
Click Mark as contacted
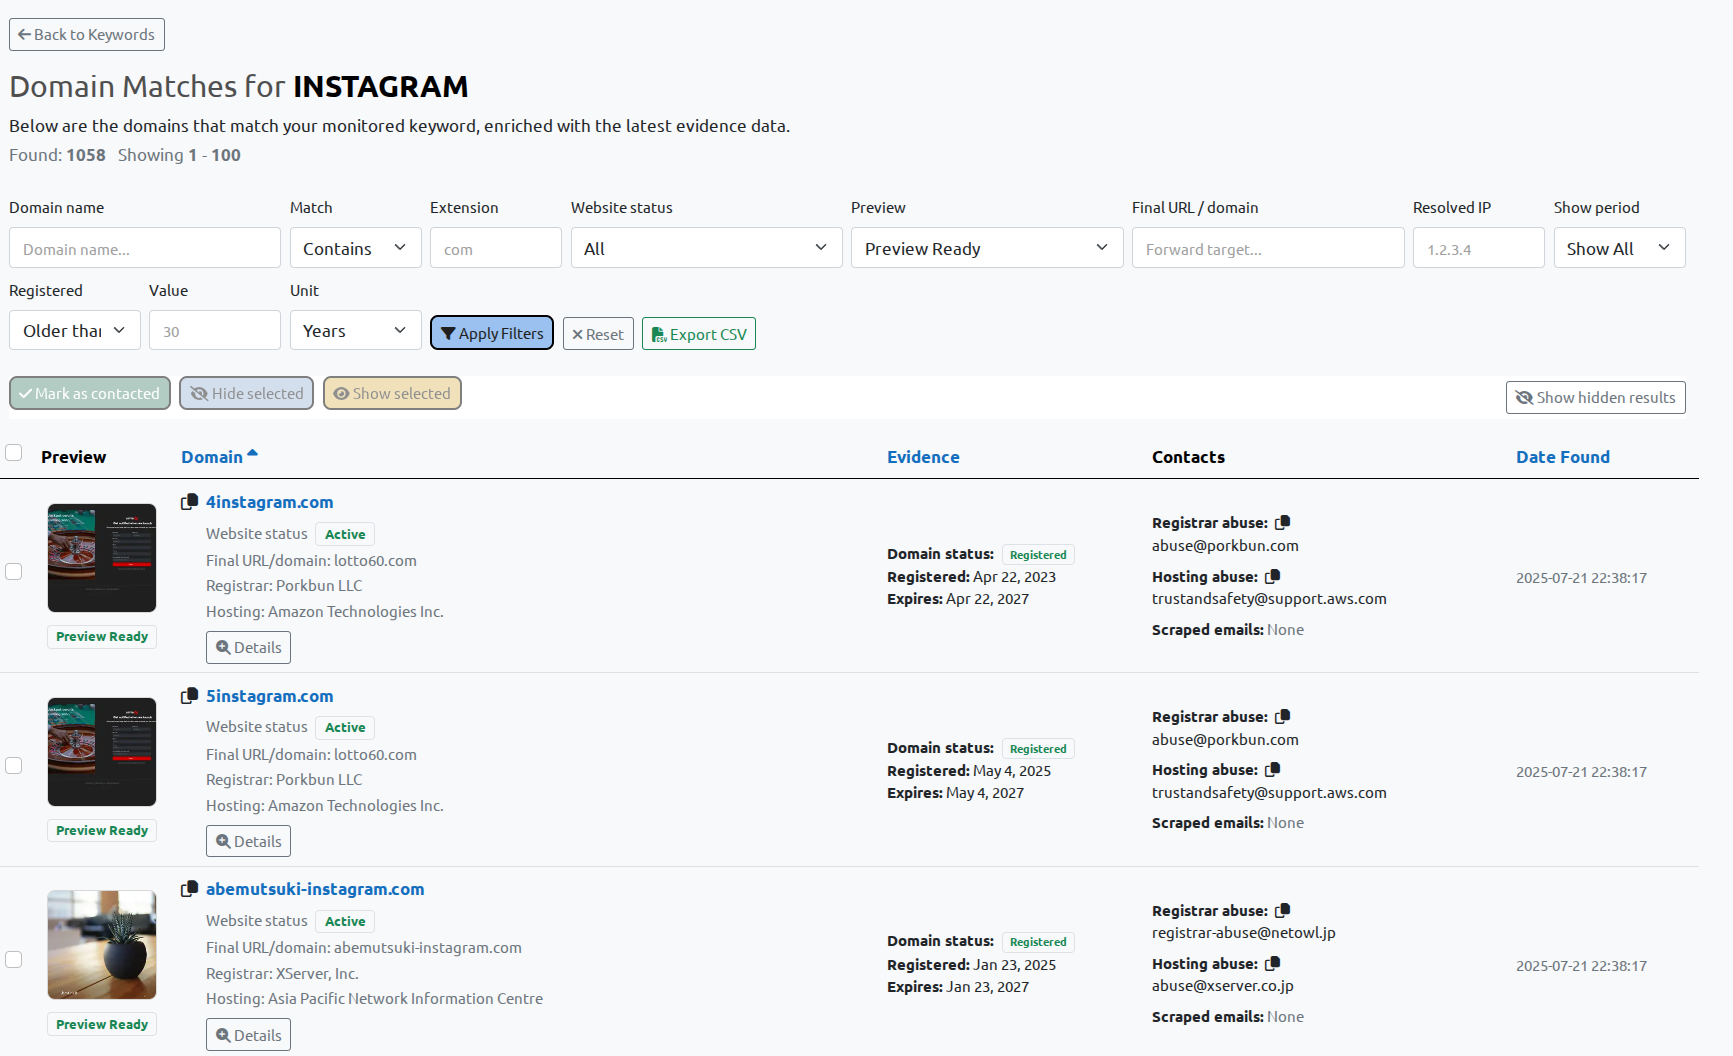pos(90,393)
